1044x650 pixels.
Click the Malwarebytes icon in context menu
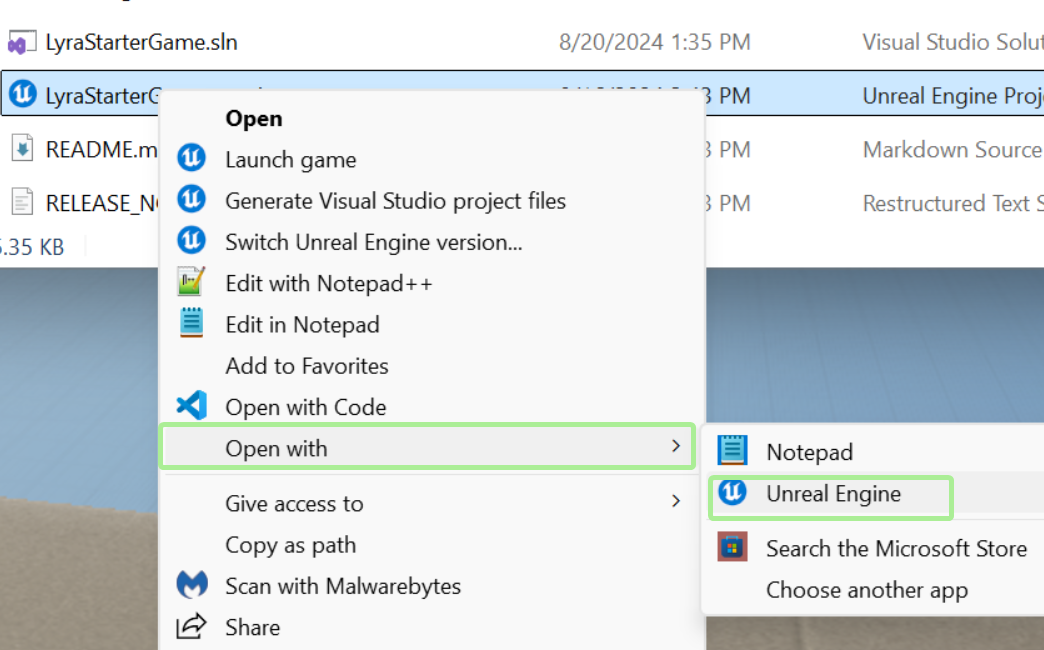tap(192, 585)
